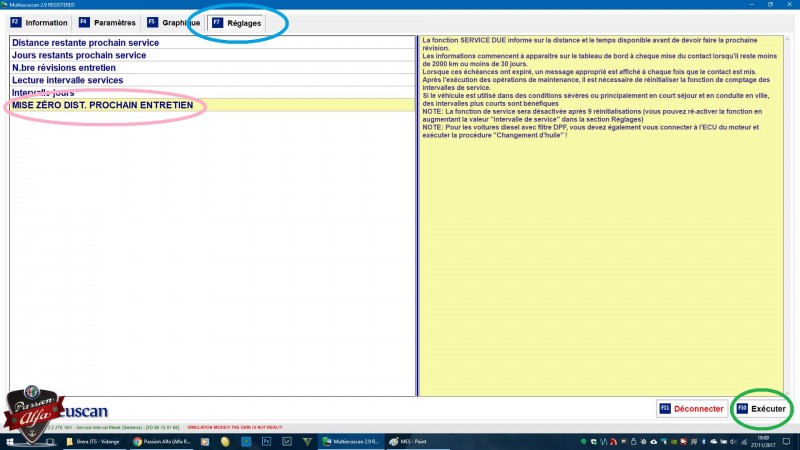The image size is (800, 450).
Task: Open the Windows Start menu
Action: [10, 441]
